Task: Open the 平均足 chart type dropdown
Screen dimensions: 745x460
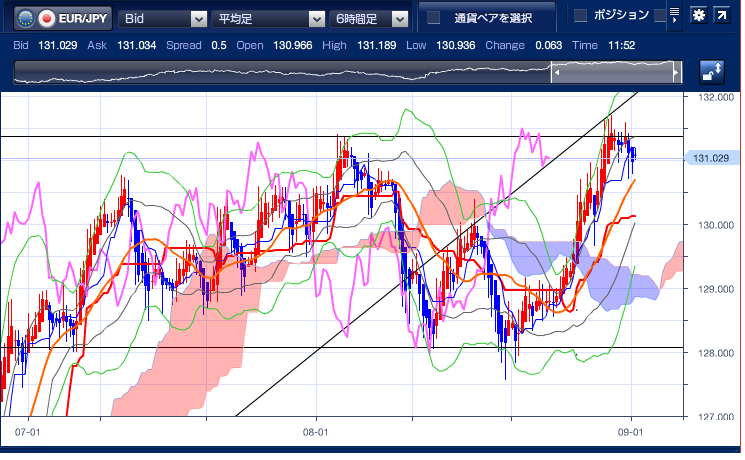Action: pyautogui.click(x=268, y=19)
